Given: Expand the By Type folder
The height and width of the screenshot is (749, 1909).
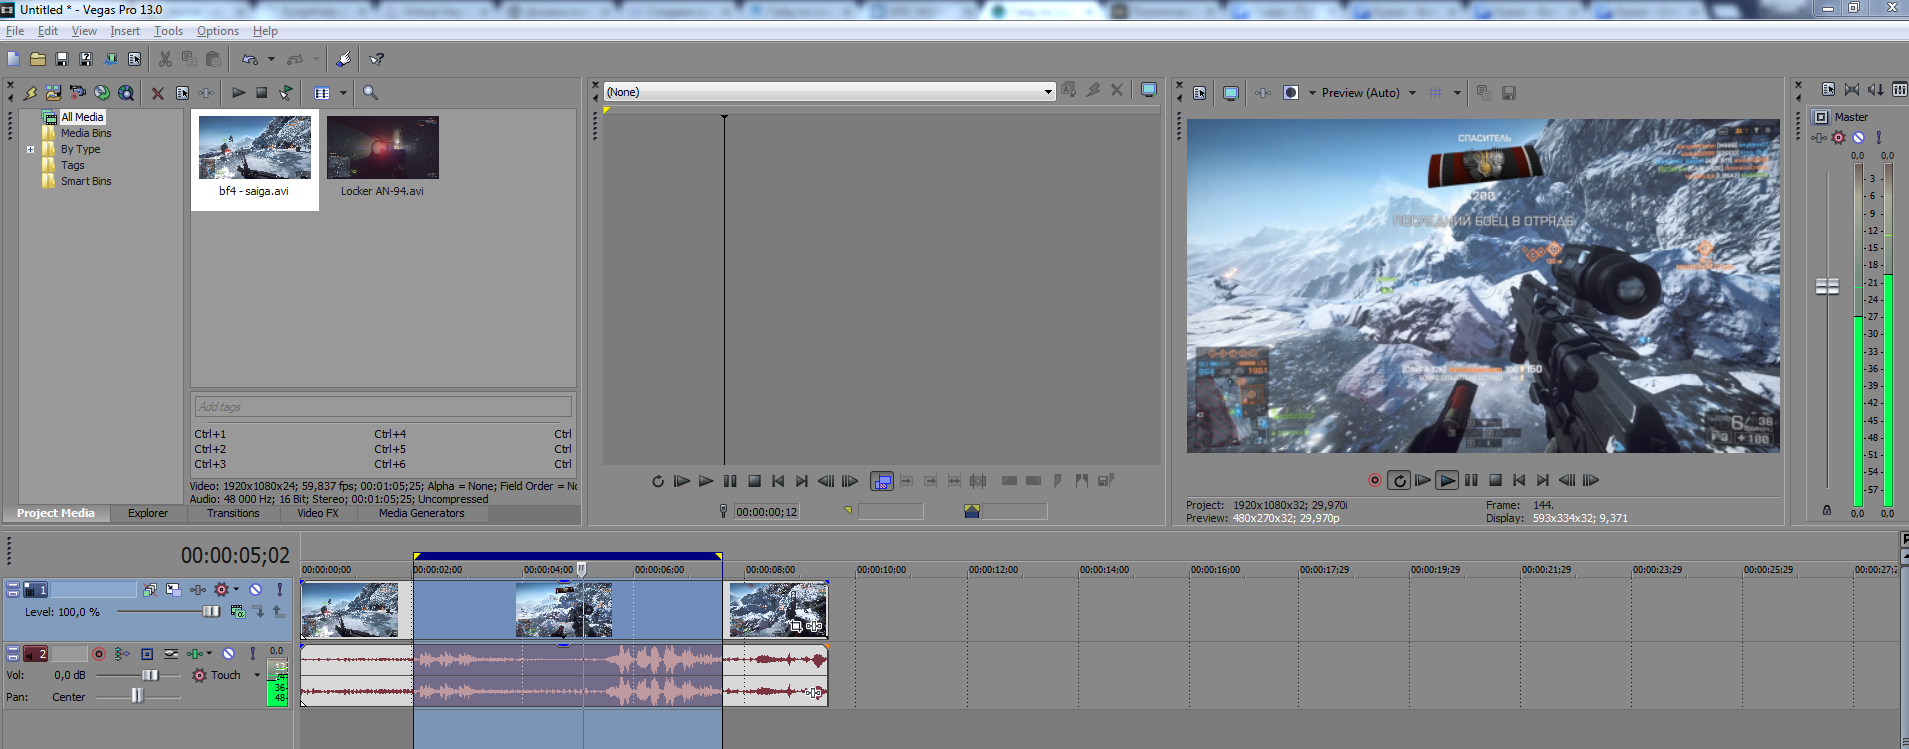Looking at the screenshot, I should [30, 149].
